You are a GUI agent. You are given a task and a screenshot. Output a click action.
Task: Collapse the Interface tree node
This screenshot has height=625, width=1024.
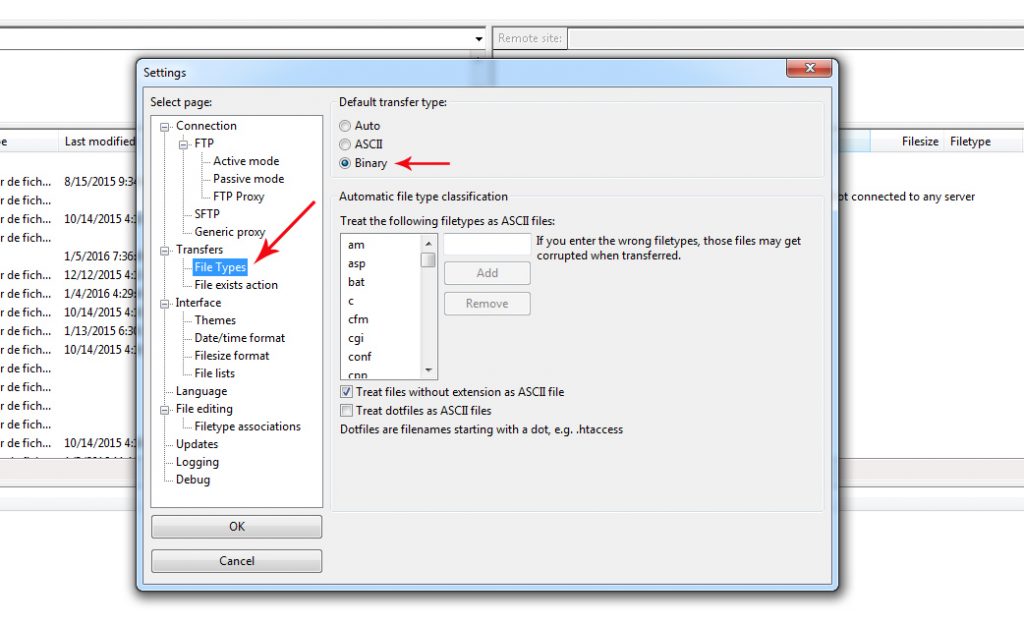click(165, 304)
